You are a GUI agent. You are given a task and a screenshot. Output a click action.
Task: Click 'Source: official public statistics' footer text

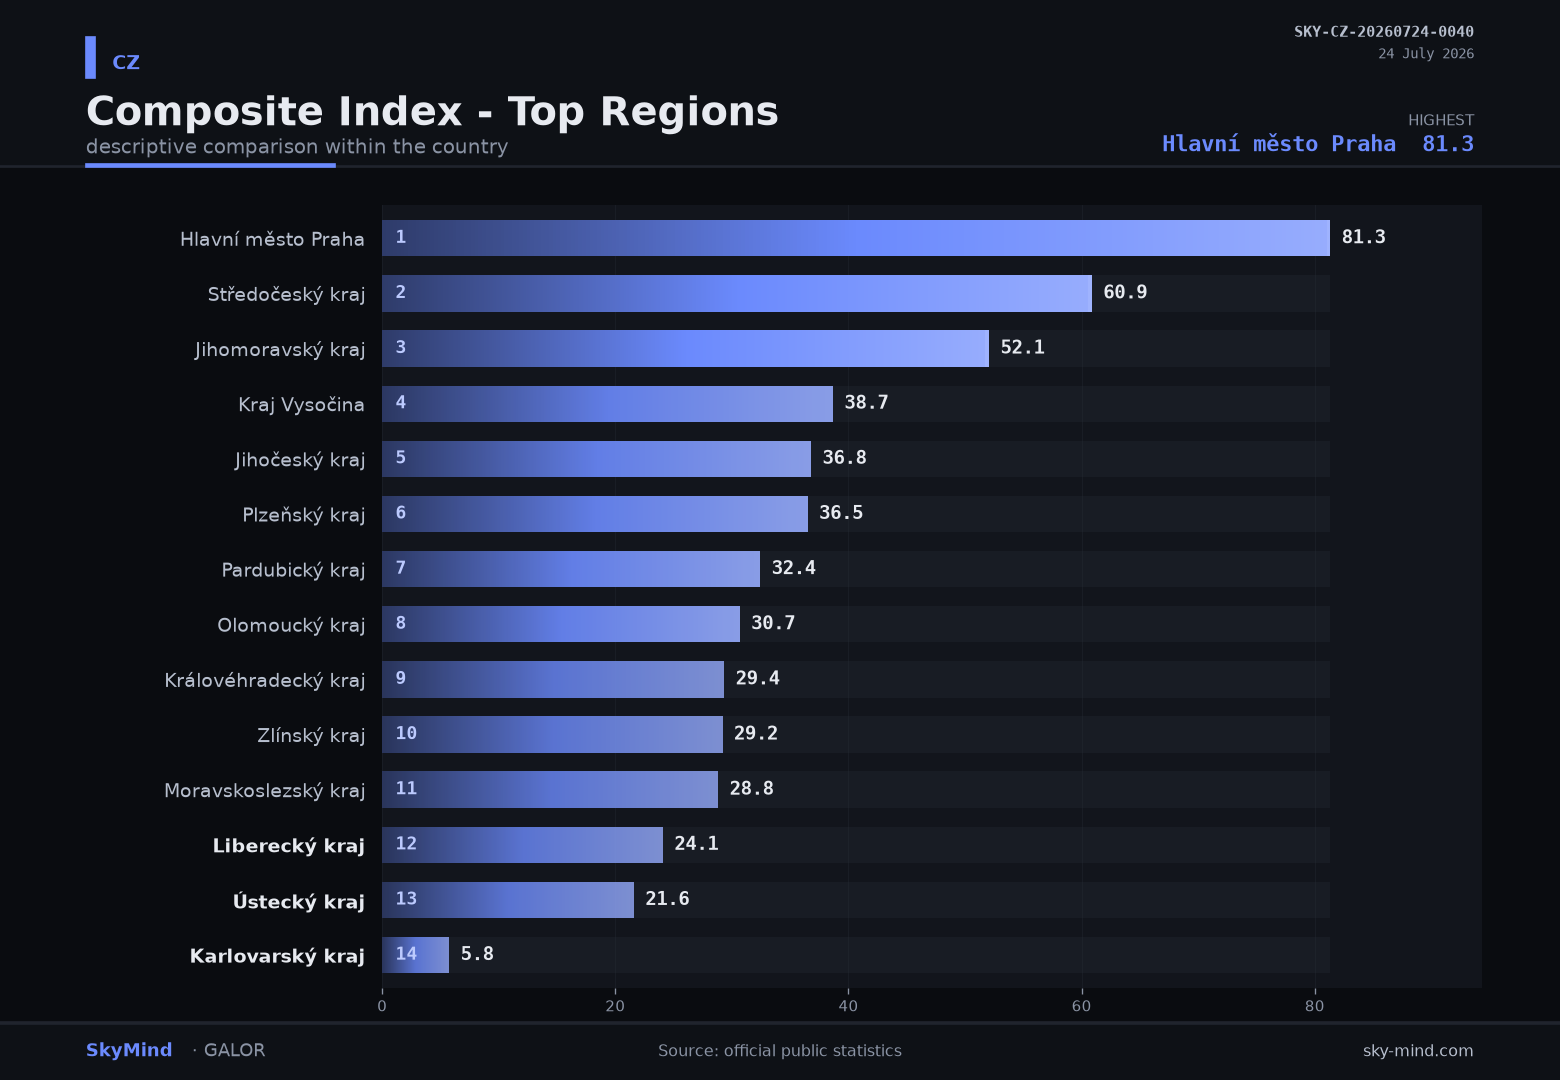tap(780, 1051)
